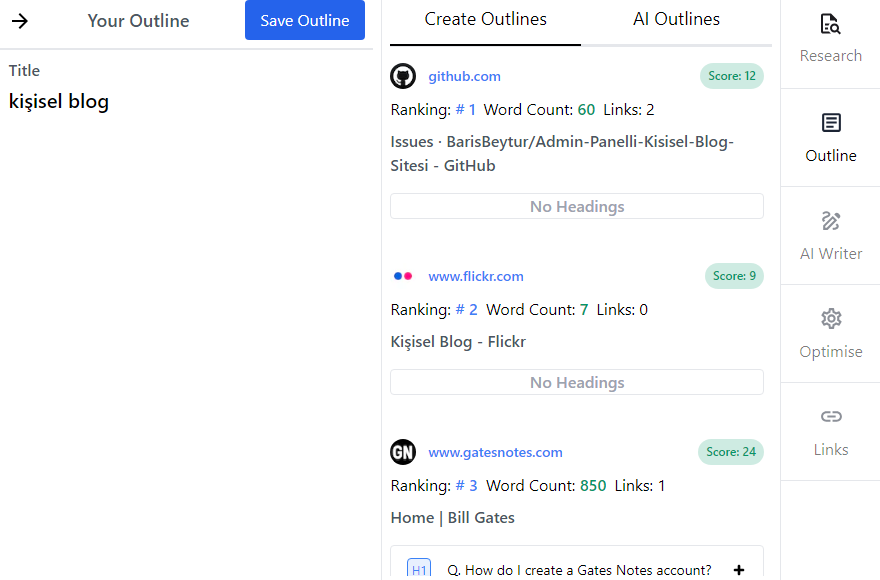880x580 pixels.
Task: Open the AI Writer pencil icon
Action: pos(831,221)
